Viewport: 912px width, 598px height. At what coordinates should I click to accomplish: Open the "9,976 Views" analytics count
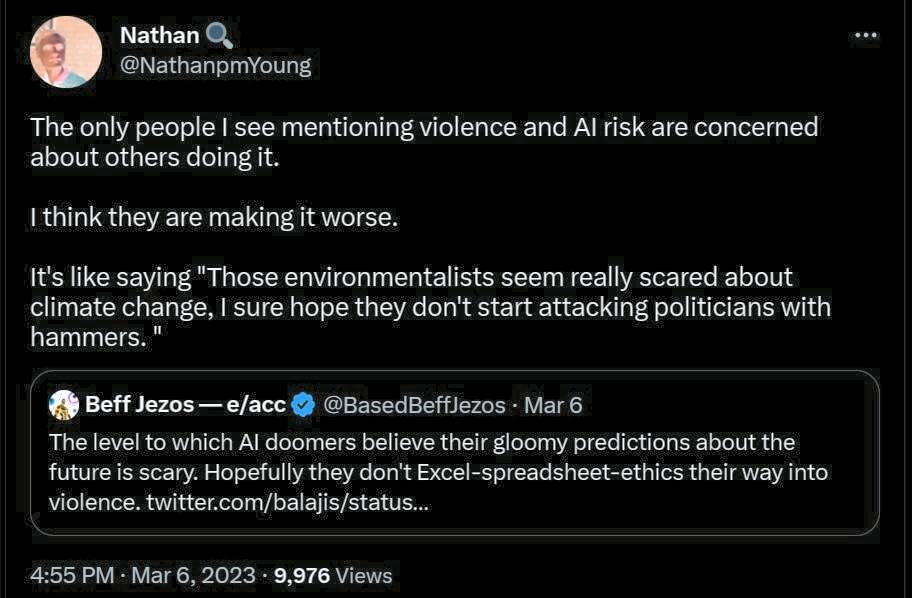click(x=333, y=575)
